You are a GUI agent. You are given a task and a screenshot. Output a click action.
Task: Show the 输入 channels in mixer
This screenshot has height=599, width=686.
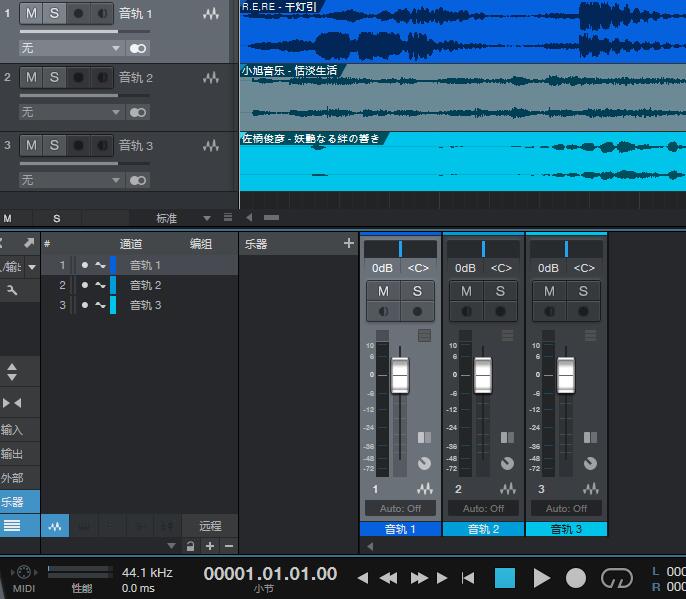point(12,430)
